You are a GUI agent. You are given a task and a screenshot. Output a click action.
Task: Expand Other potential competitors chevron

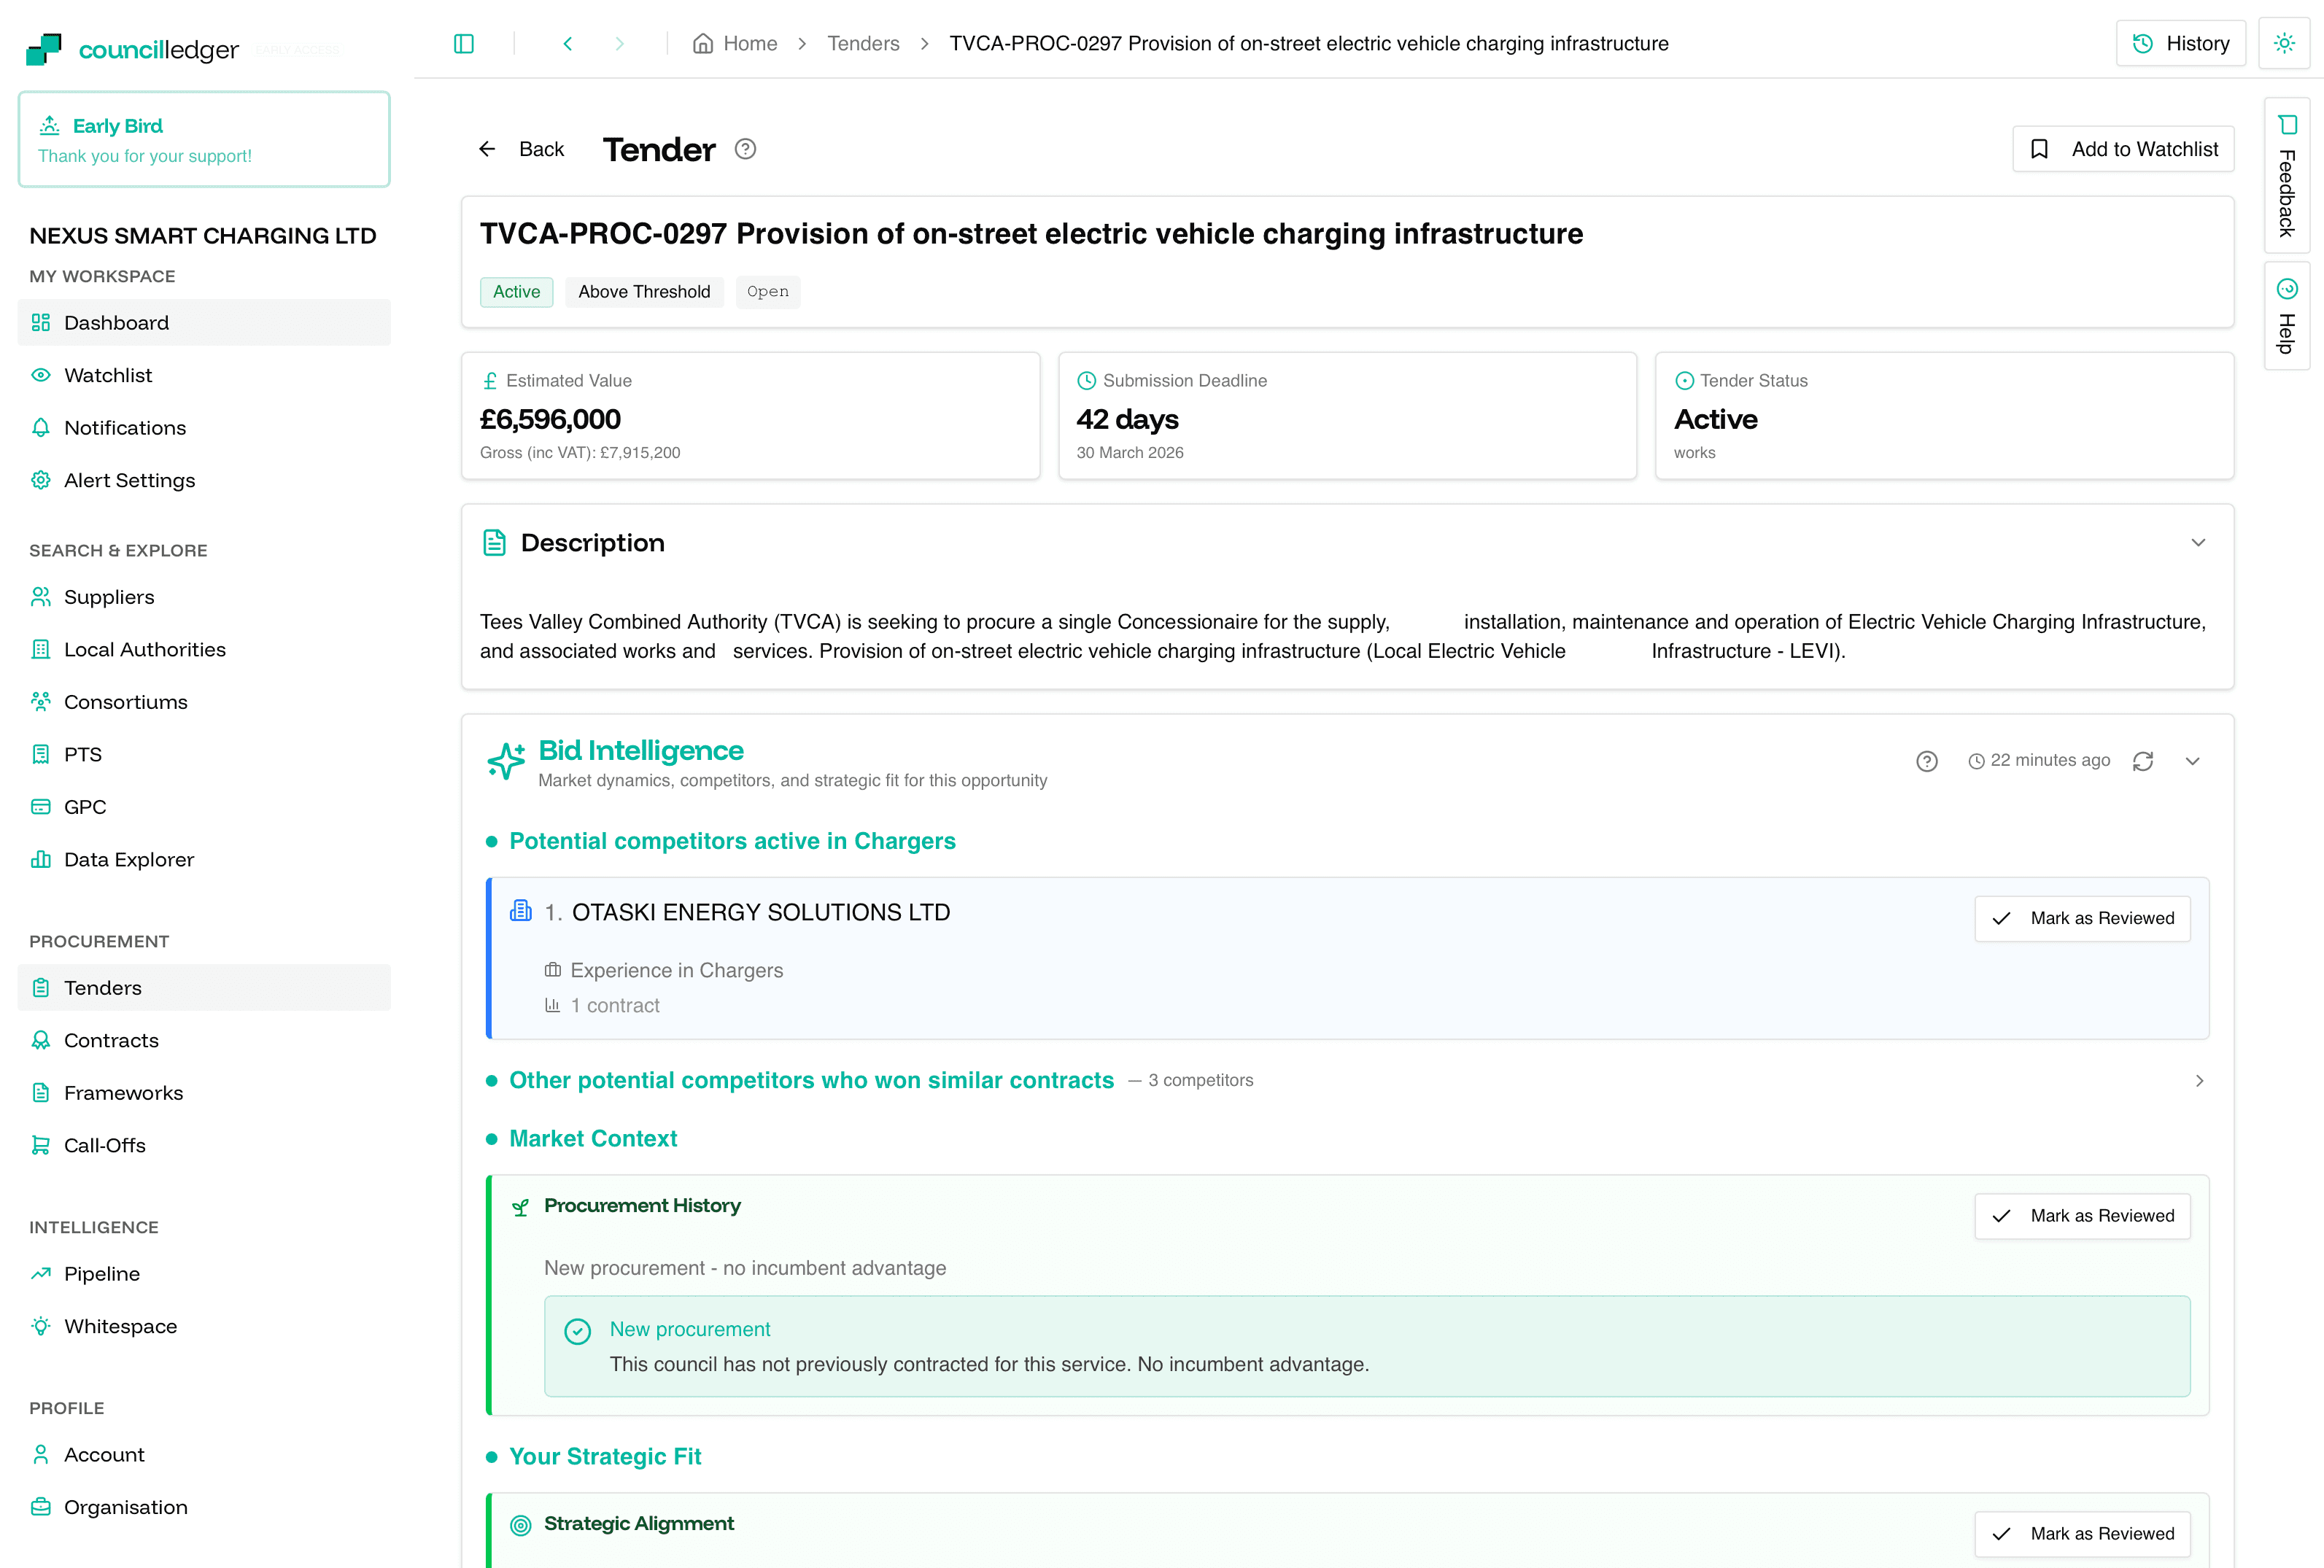pyautogui.click(x=2199, y=1081)
